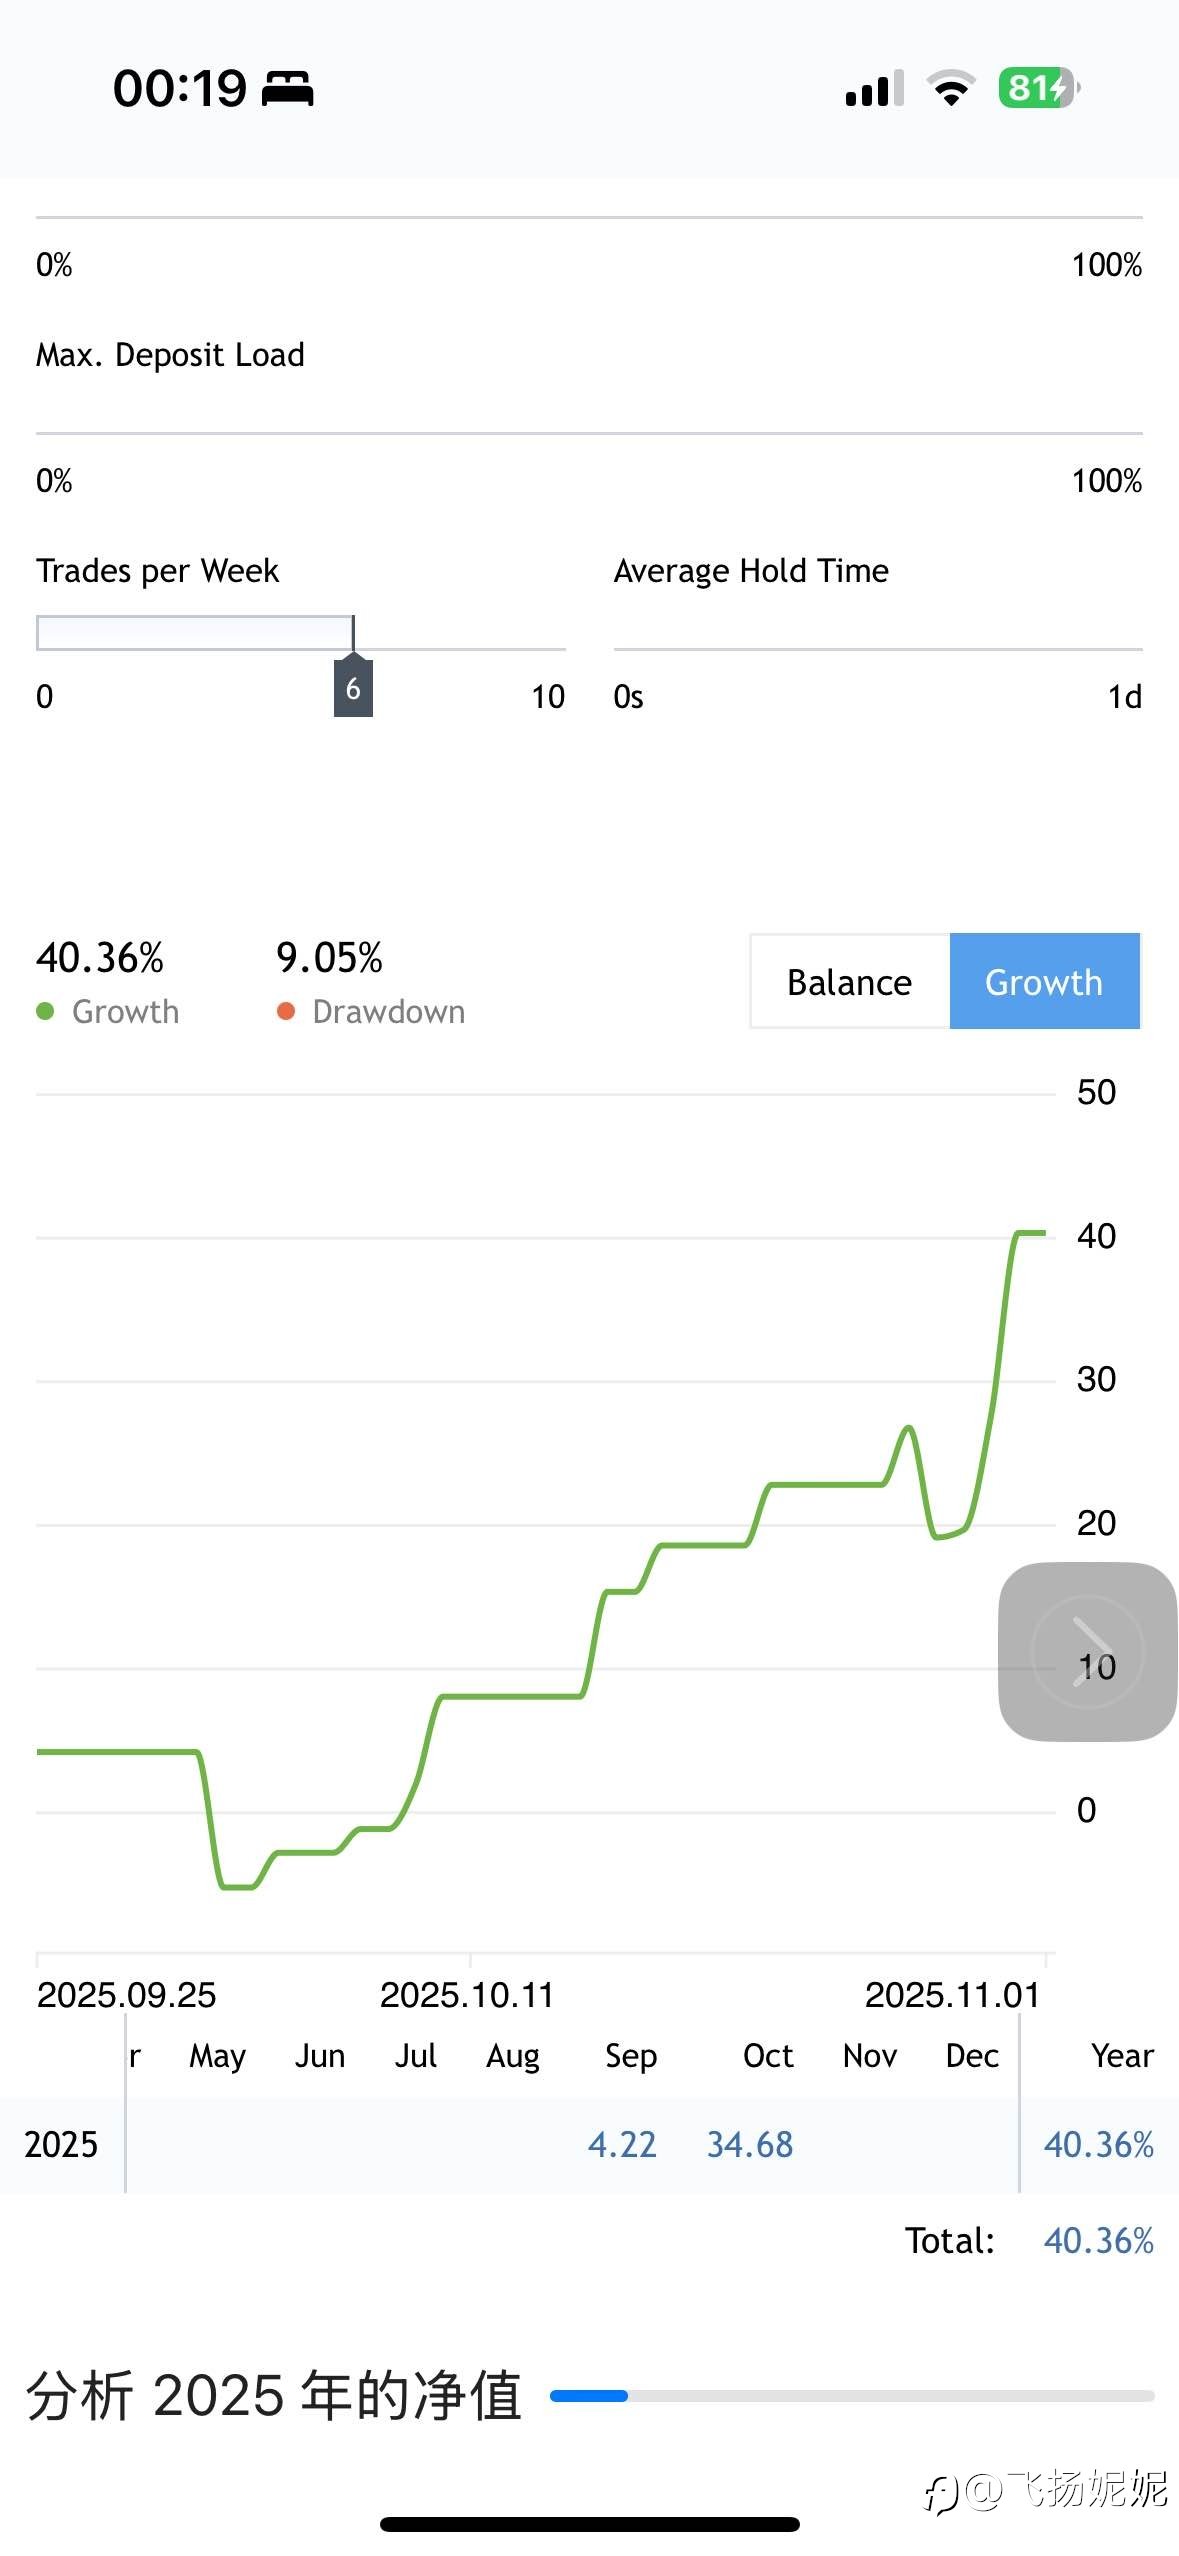Screen dimensions: 1179x2556
Task: Tap the clock showing 00:19
Action: point(180,89)
